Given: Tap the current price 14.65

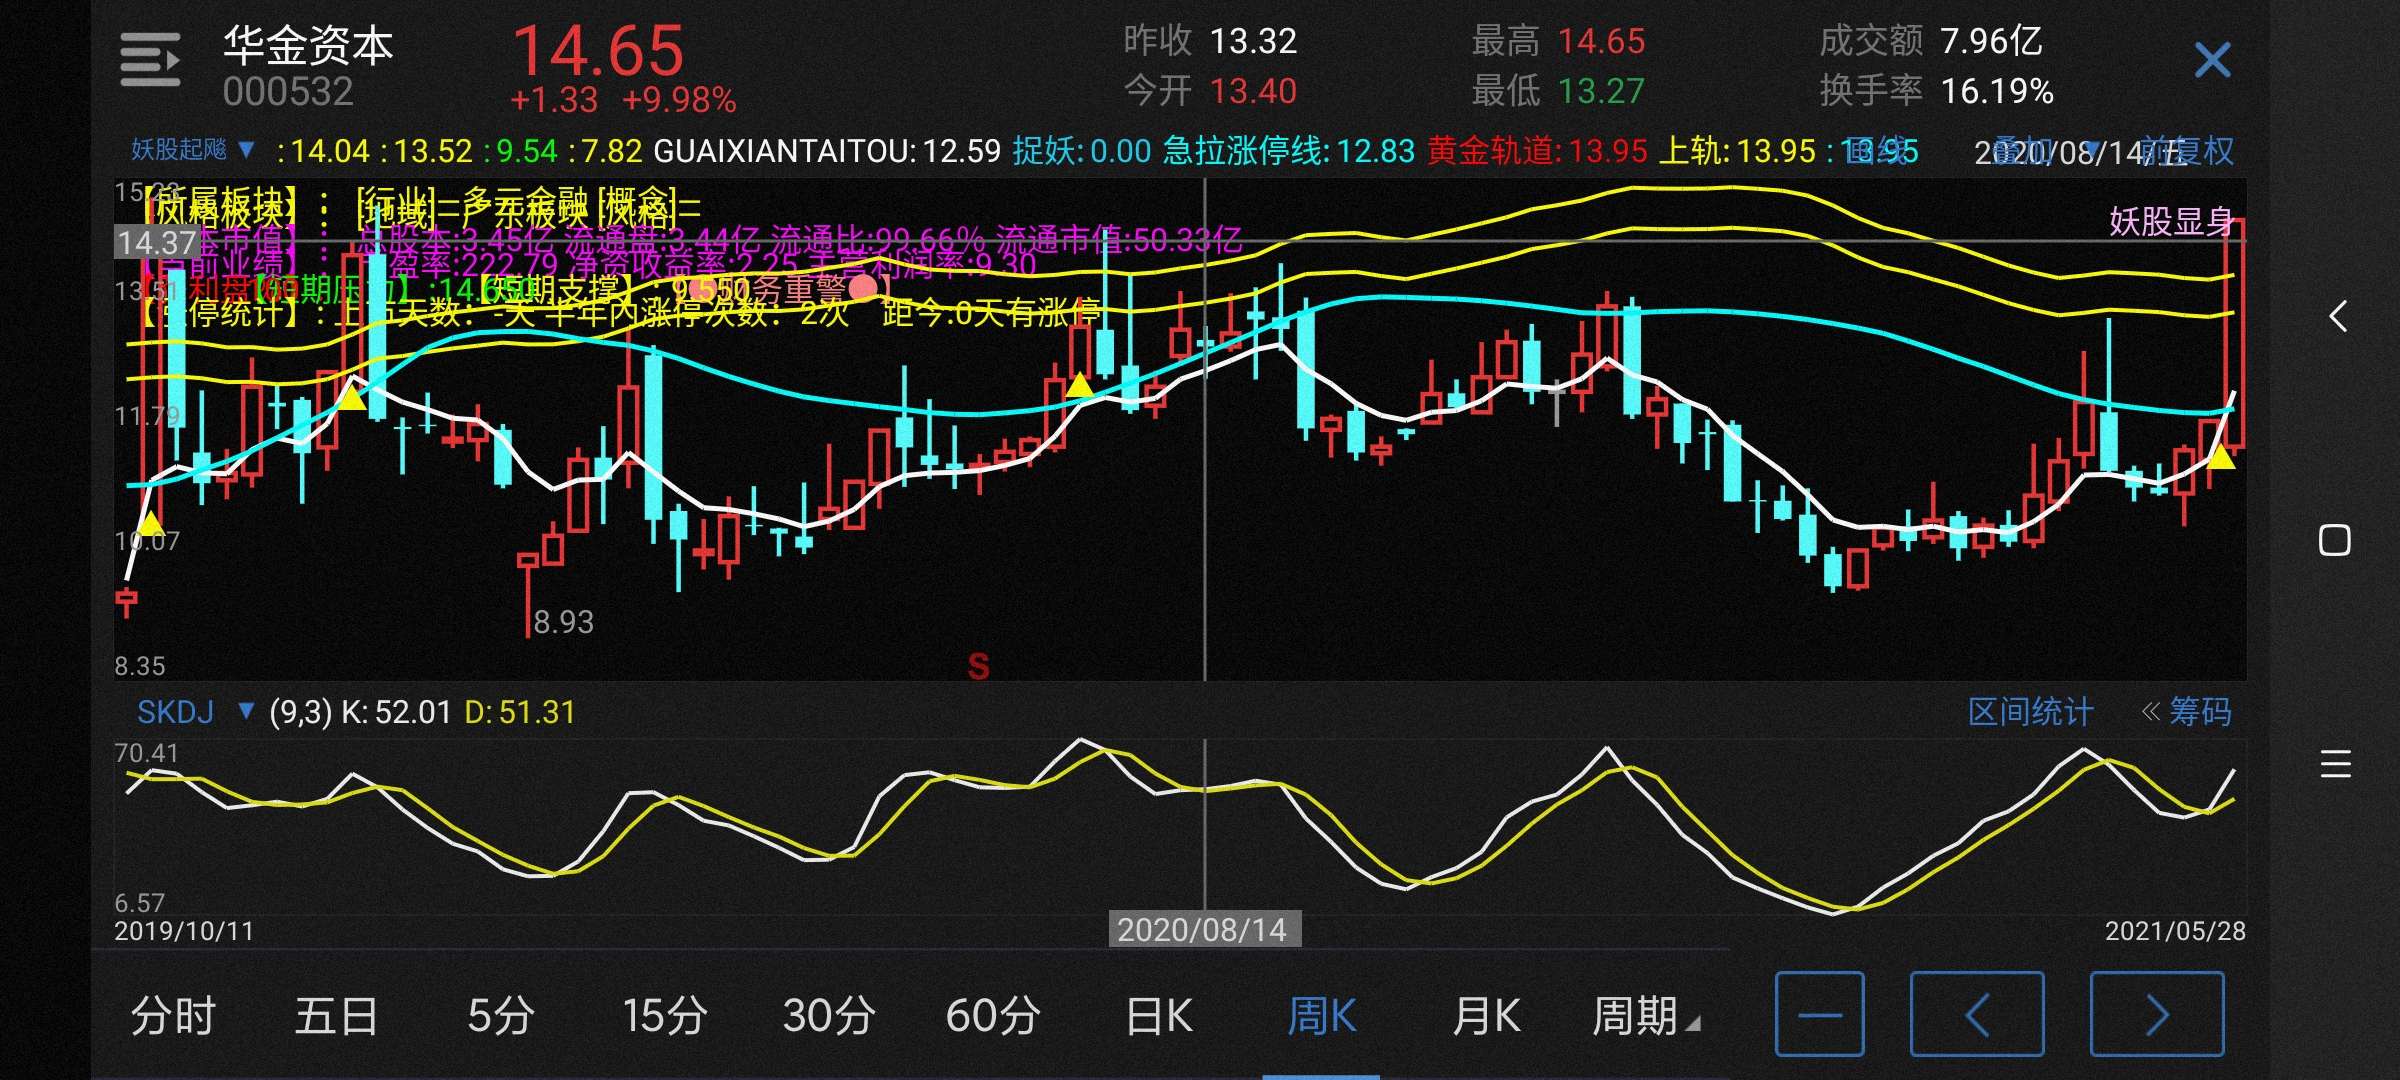Looking at the screenshot, I should (598, 52).
